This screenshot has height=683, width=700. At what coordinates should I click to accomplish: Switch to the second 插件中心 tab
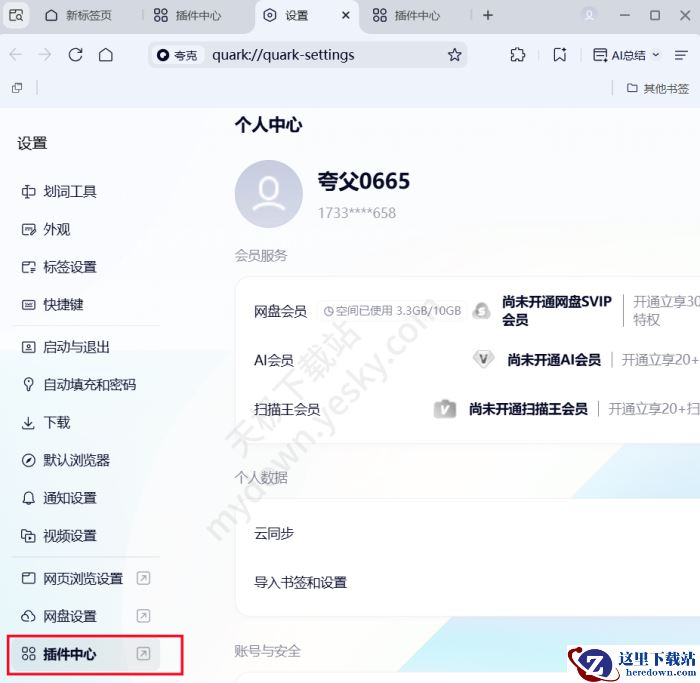click(406, 16)
